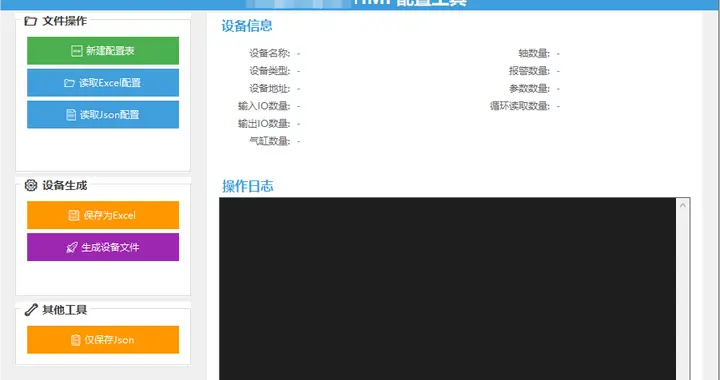Click the 操作日志 heading
Image resolution: width=720 pixels, height=380 pixels.
point(248,186)
